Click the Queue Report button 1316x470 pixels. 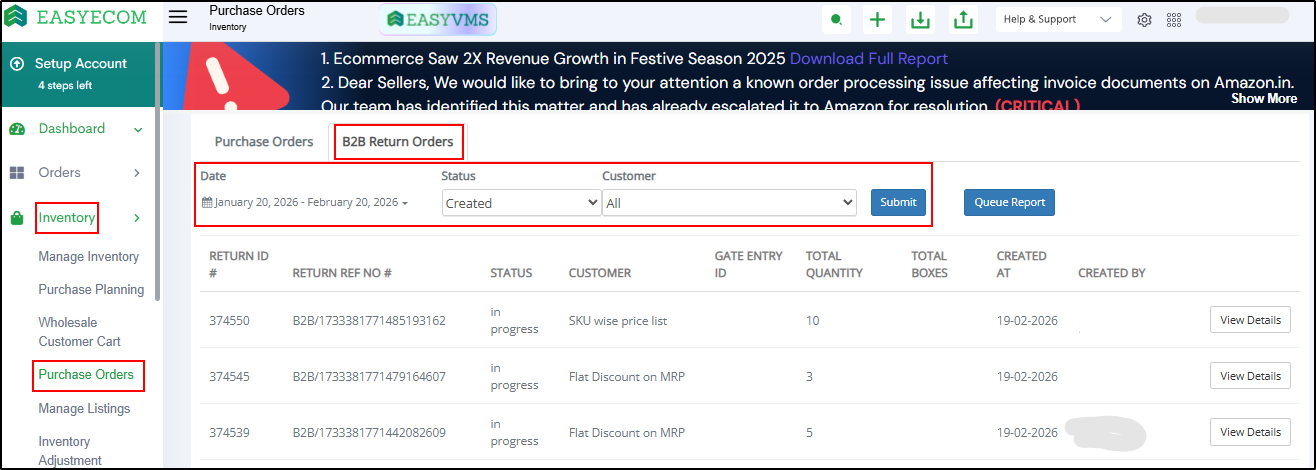pos(1009,202)
